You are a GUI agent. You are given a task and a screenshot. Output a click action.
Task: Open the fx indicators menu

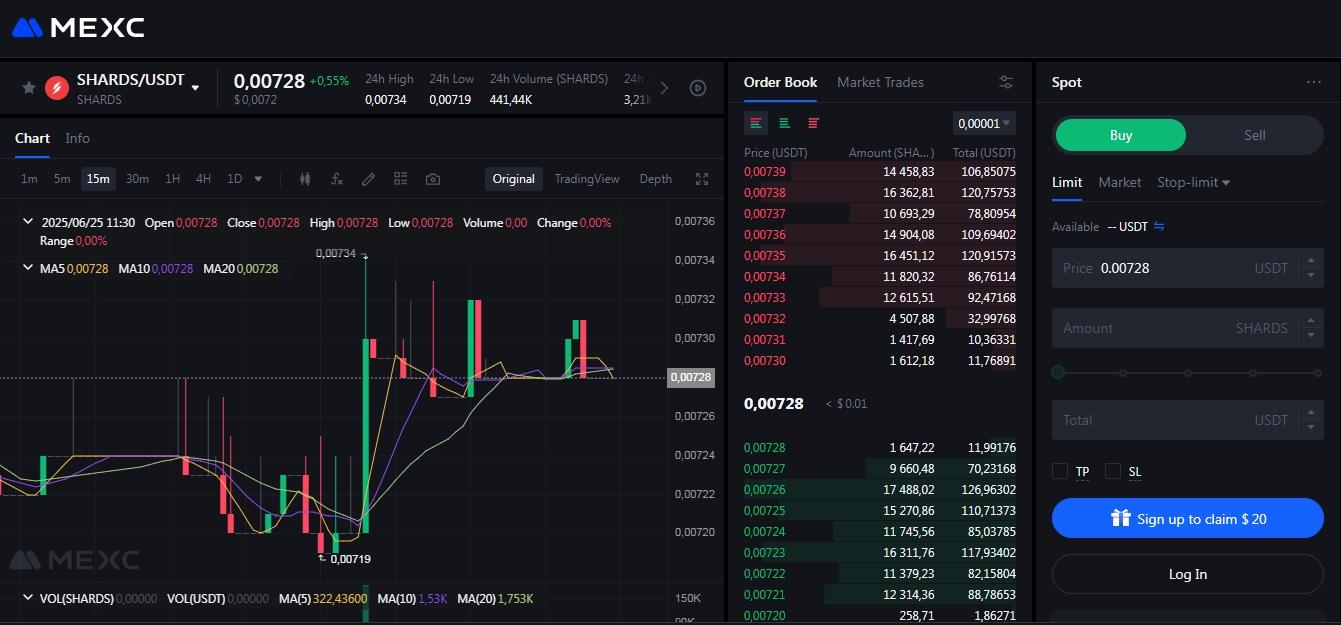click(337, 179)
